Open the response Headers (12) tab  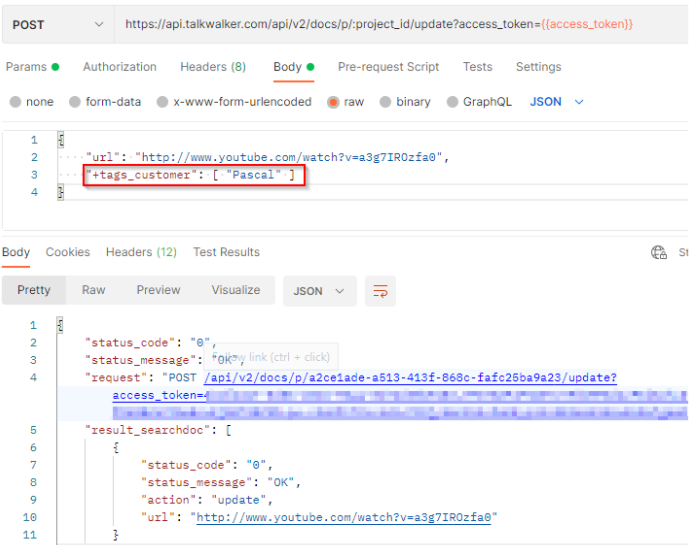click(141, 252)
